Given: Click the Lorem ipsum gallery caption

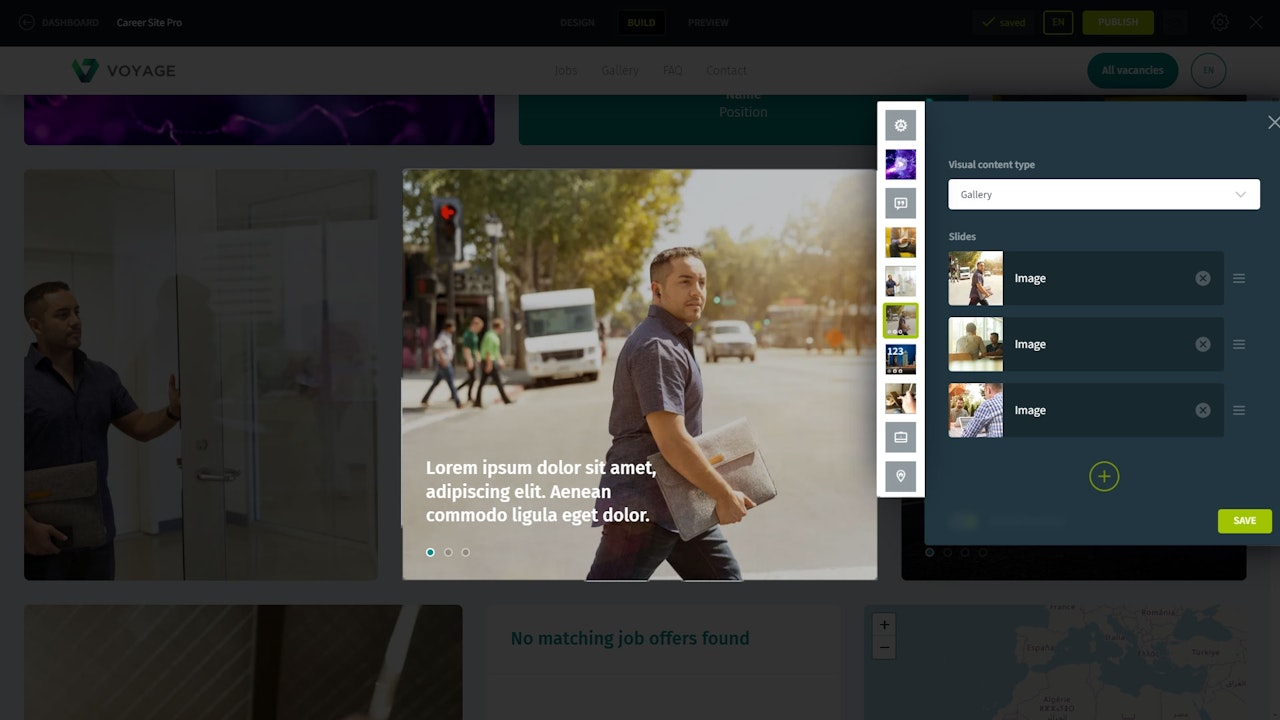Looking at the screenshot, I should tap(541, 492).
